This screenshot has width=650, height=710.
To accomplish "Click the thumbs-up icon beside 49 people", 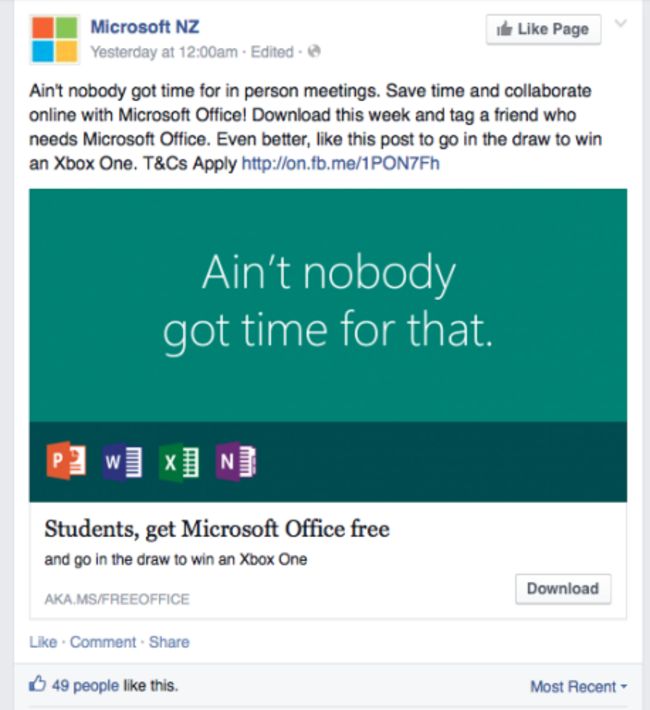I will (x=38, y=684).
